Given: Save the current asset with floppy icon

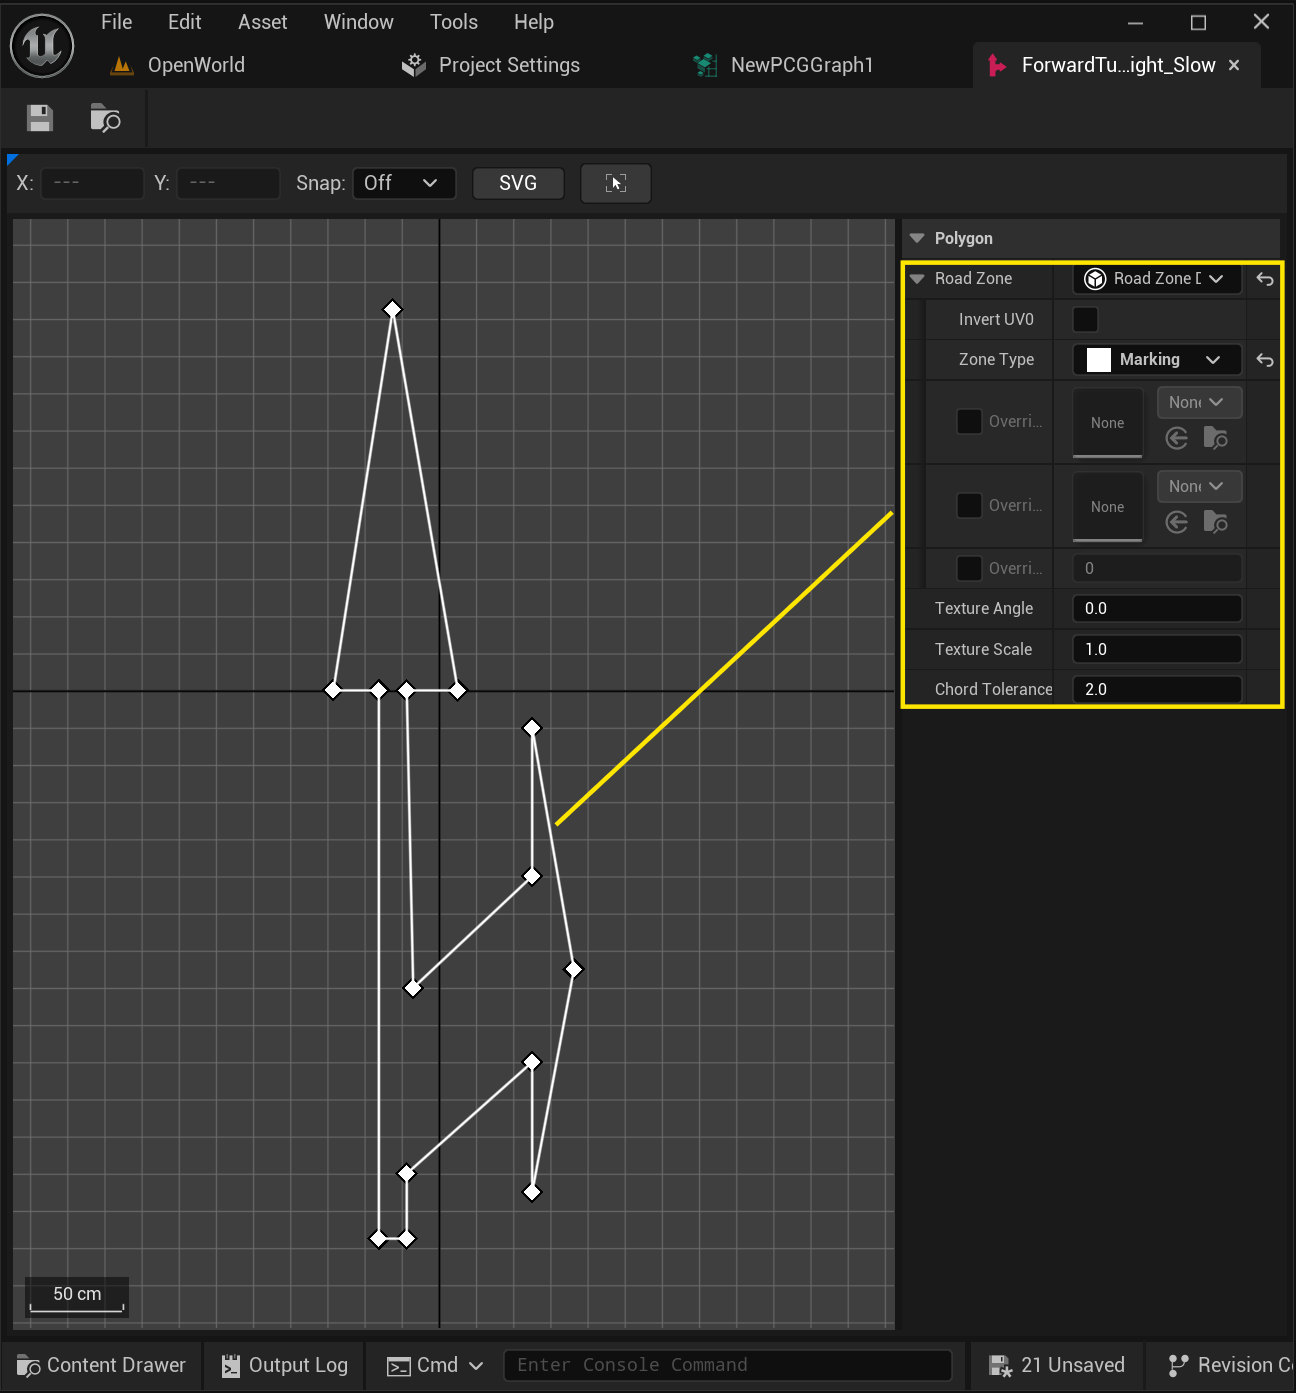Looking at the screenshot, I should coord(40,118).
